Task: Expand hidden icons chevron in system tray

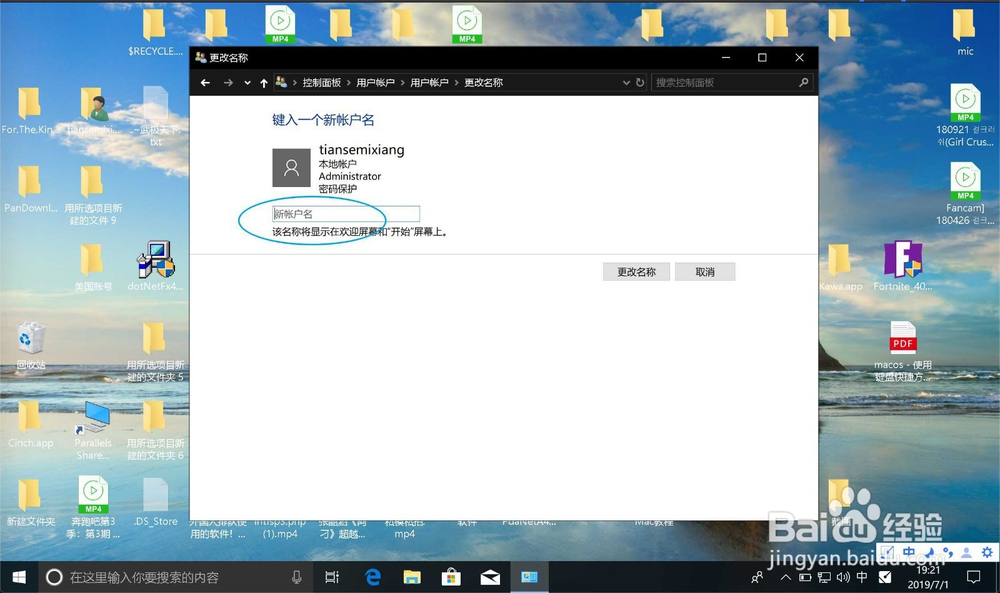Action: point(785,577)
